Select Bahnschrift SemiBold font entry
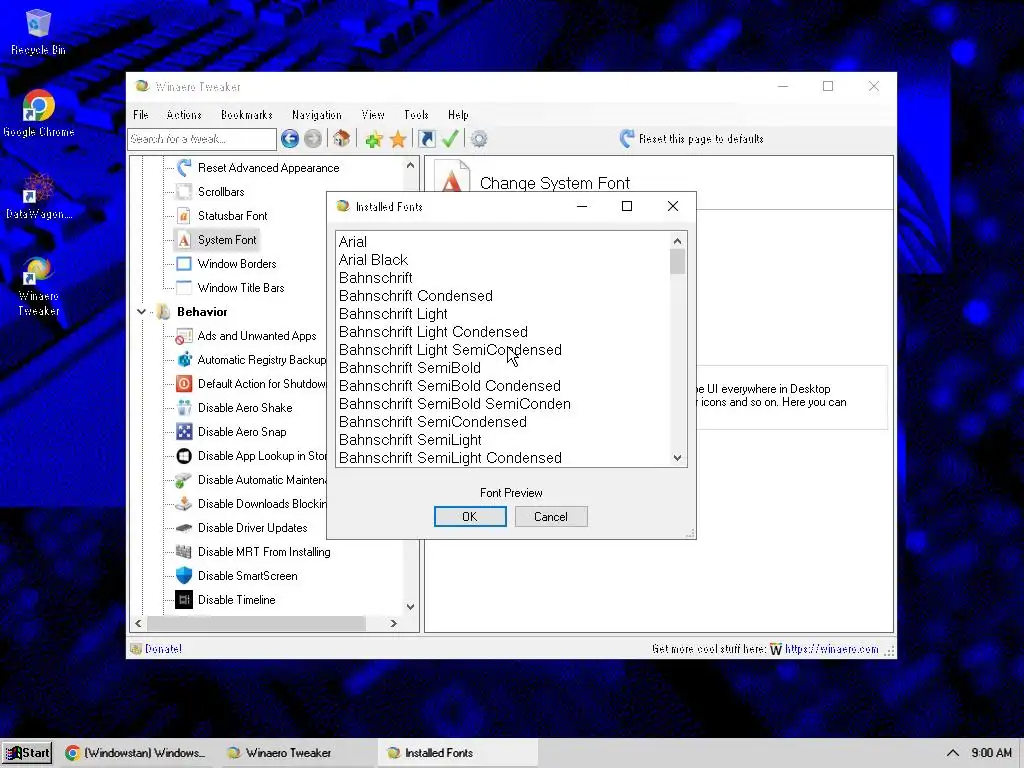Screen dimensions: 1024x768 coord(409,368)
